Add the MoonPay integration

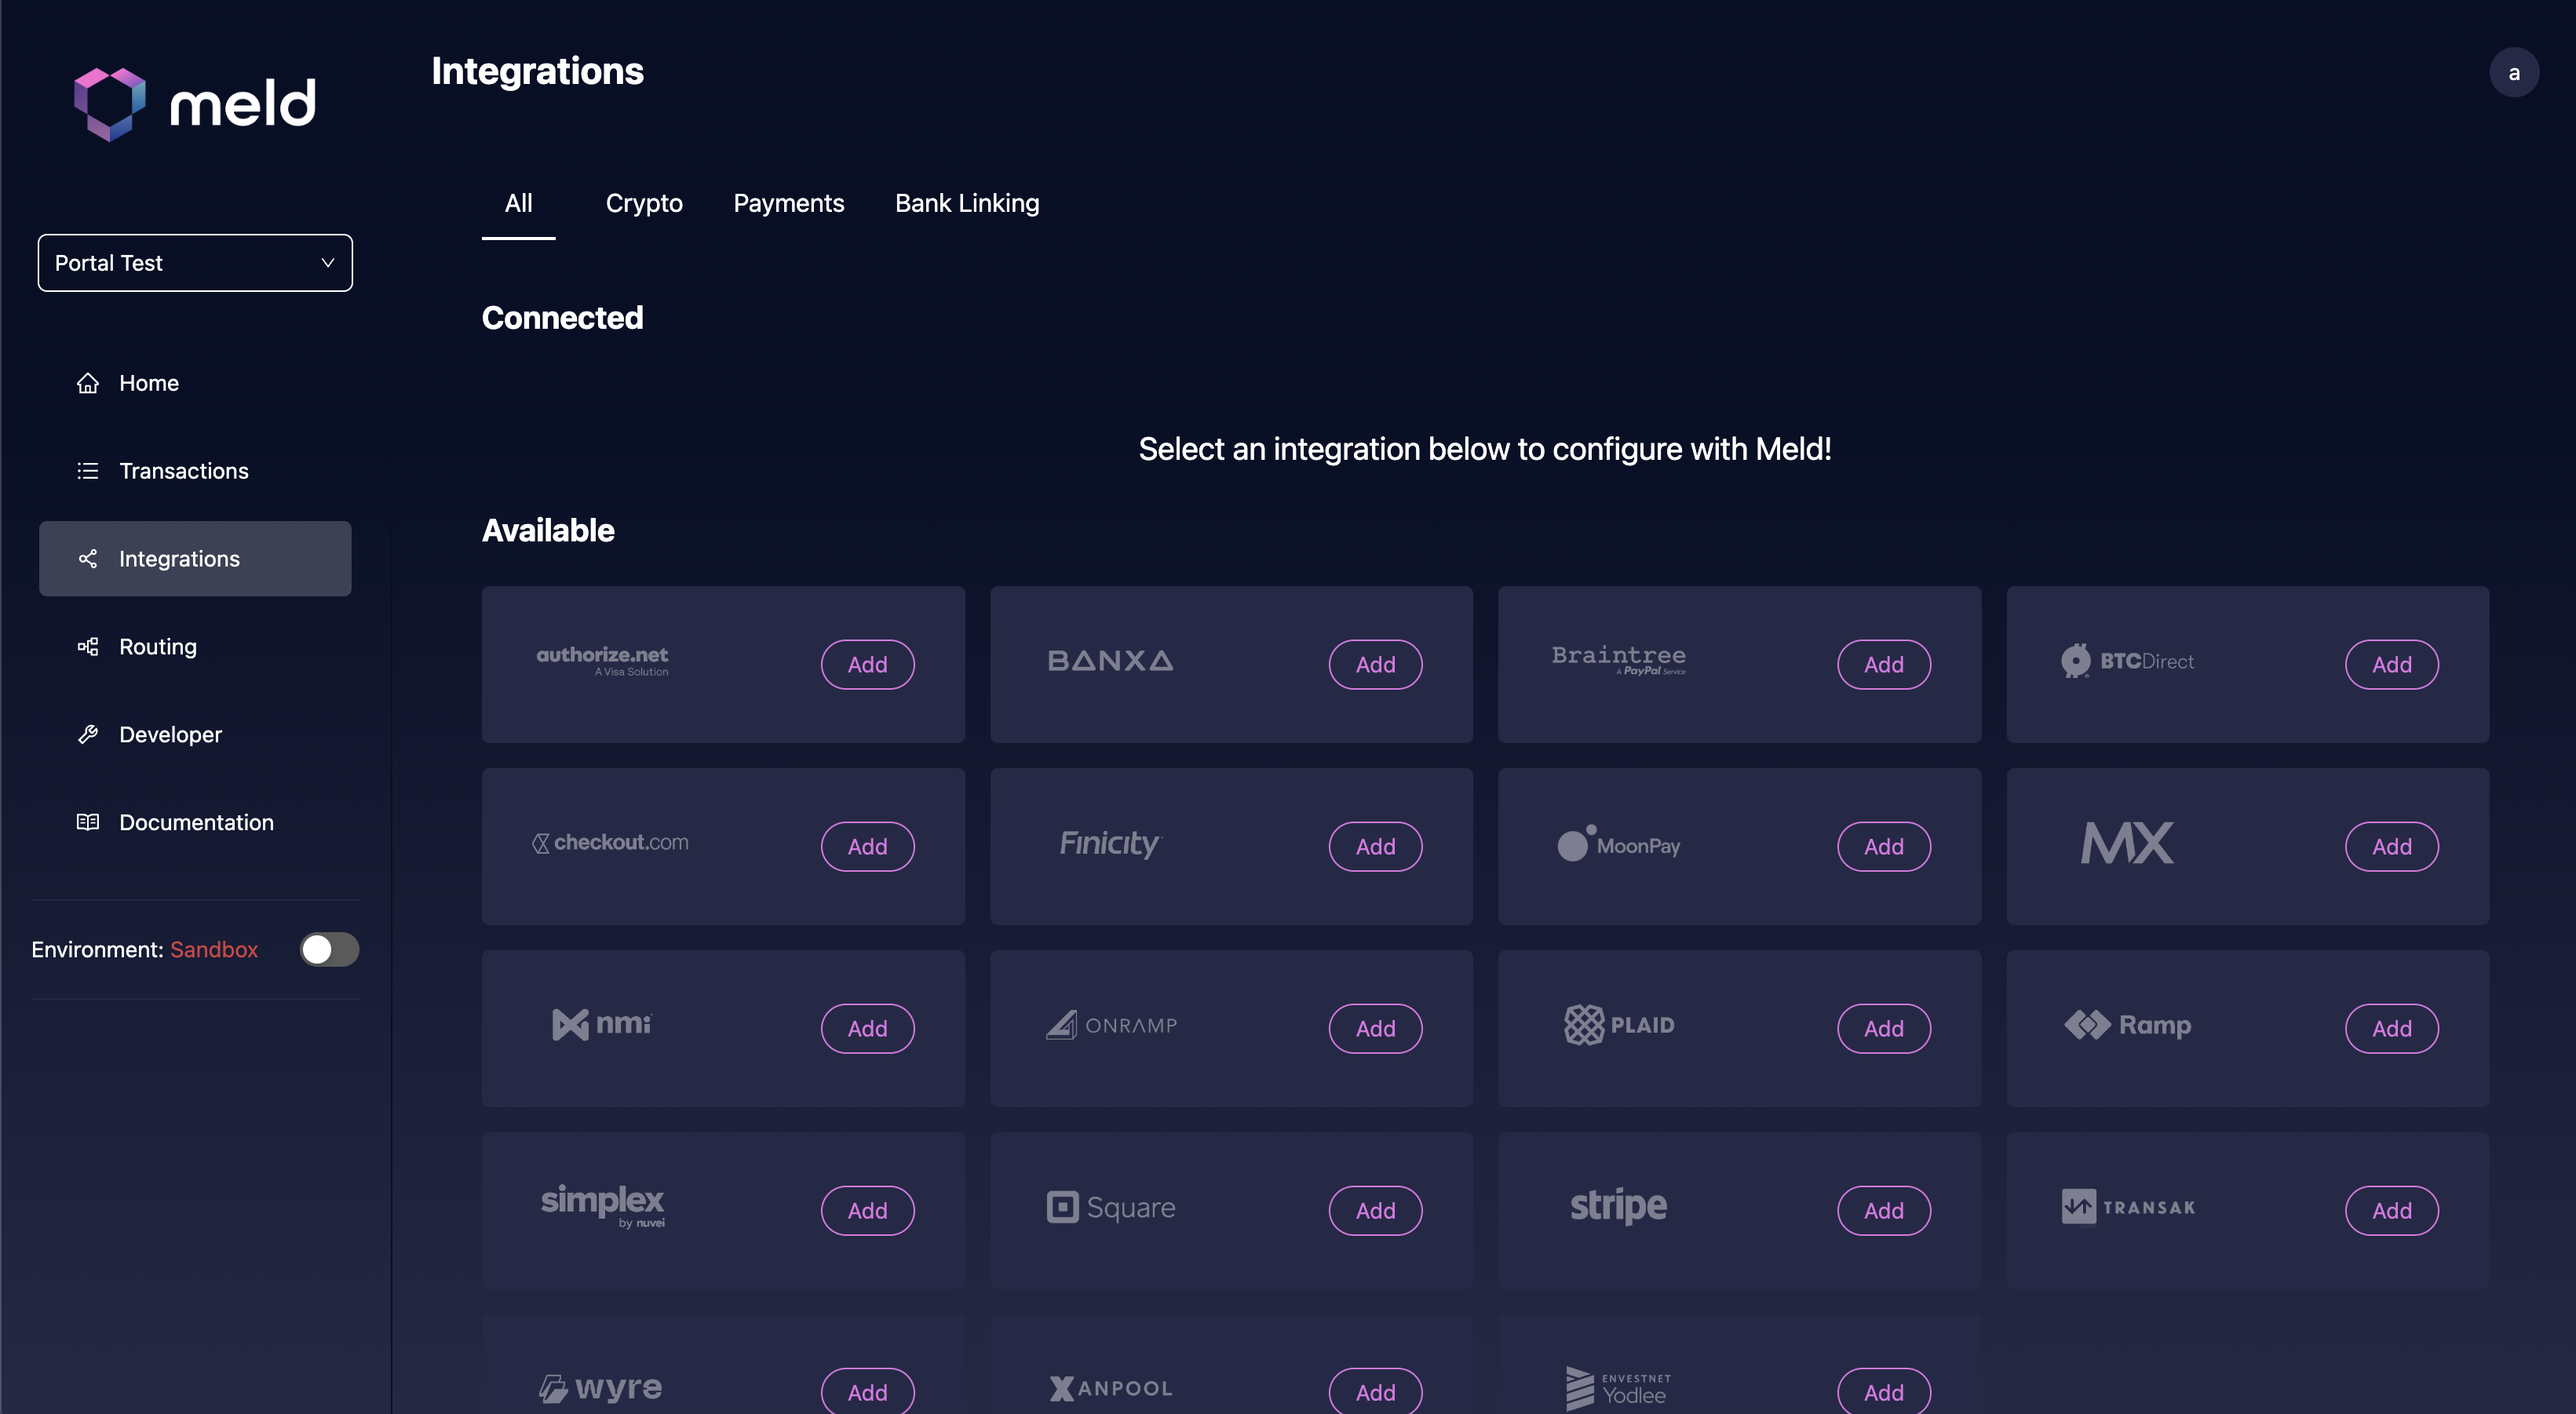point(1883,846)
